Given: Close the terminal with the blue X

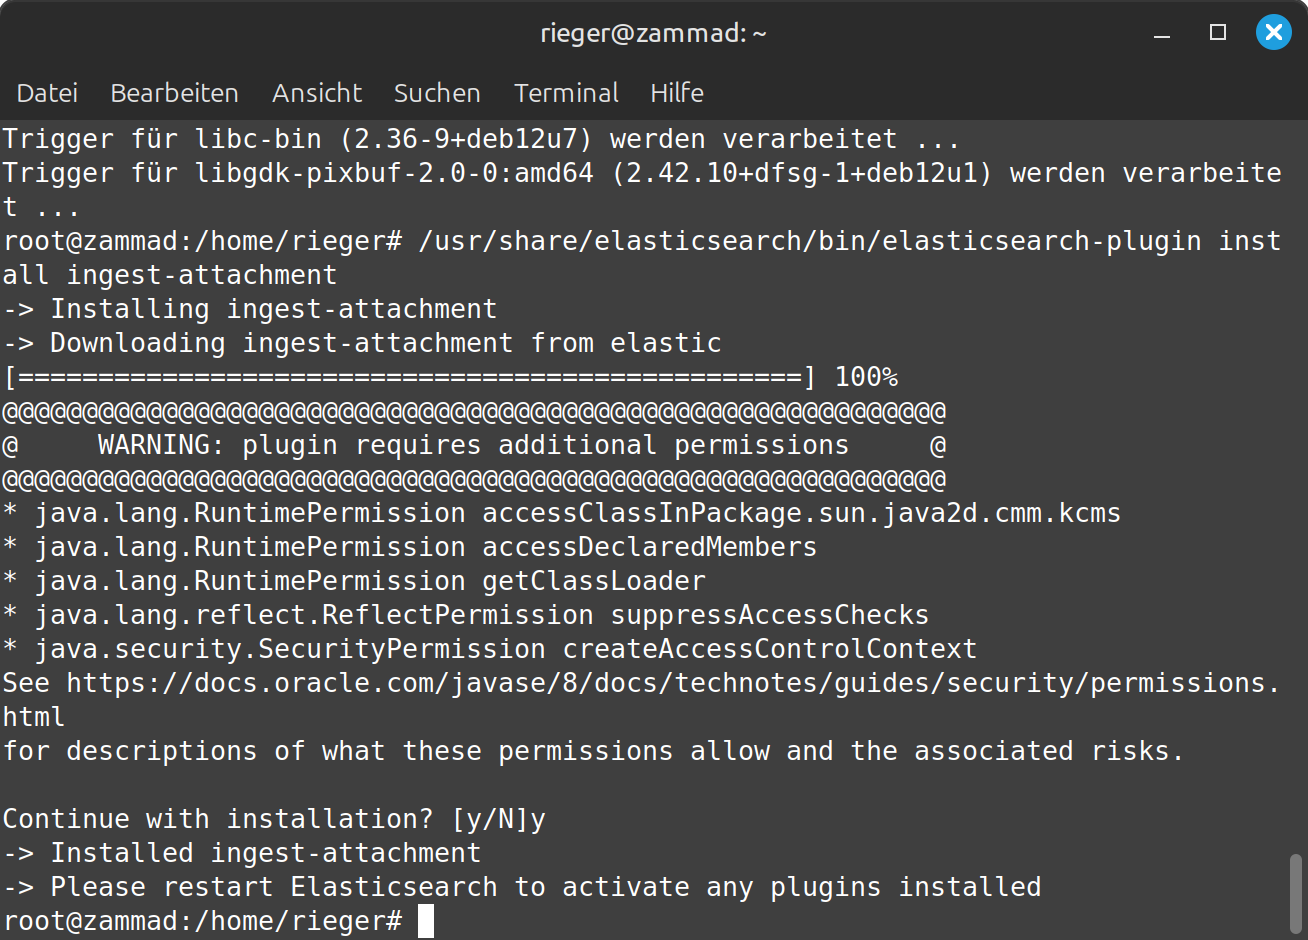Looking at the screenshot, I should point(1274,33).
